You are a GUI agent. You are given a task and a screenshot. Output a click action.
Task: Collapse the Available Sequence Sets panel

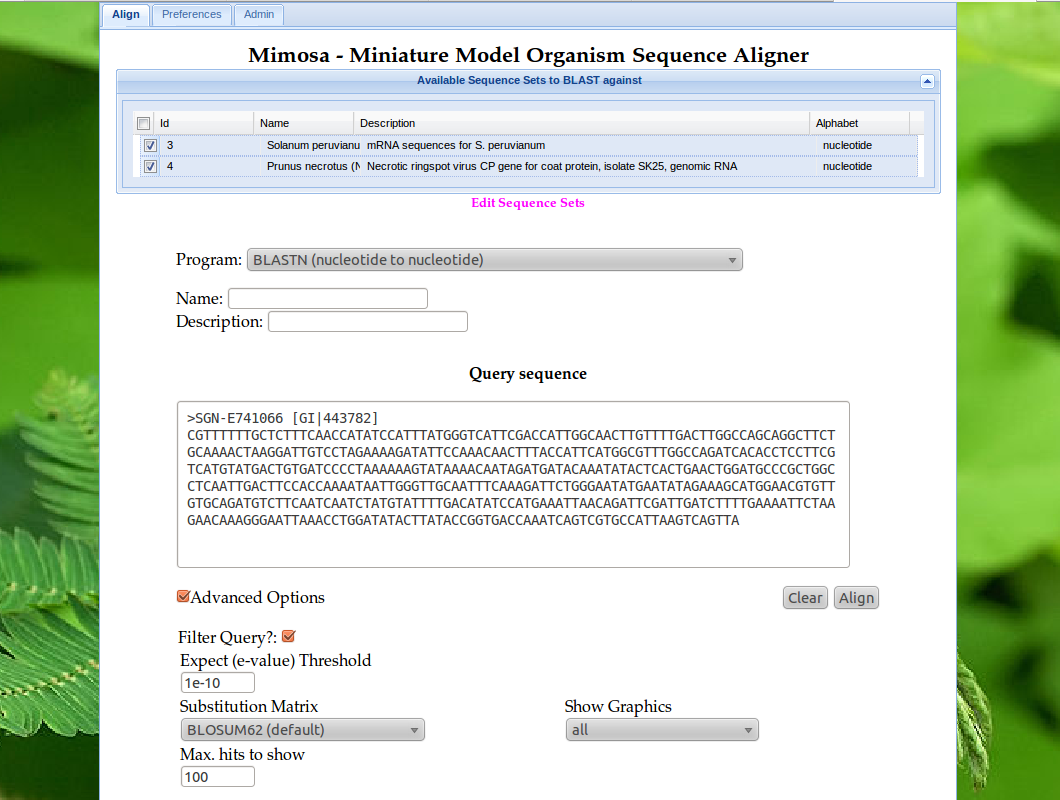(927, 81)
